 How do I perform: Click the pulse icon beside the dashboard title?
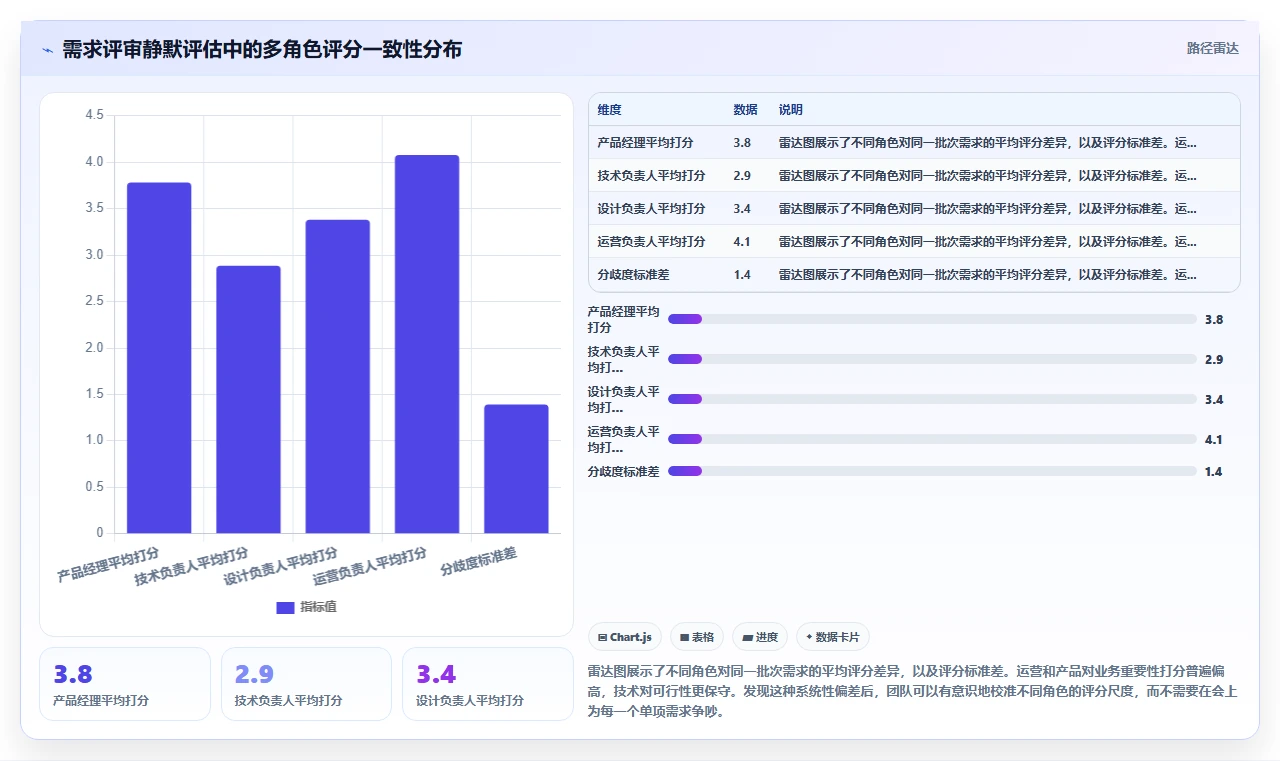(47, 49)
